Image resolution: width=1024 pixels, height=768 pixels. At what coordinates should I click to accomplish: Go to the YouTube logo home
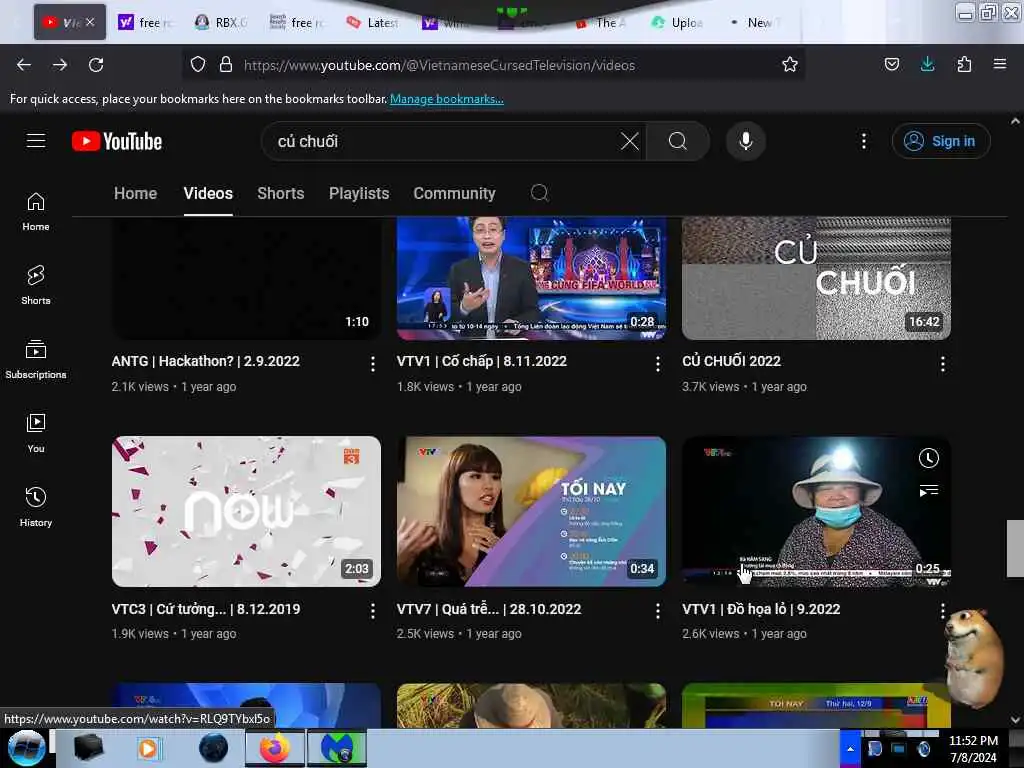(x=117, y=141)
